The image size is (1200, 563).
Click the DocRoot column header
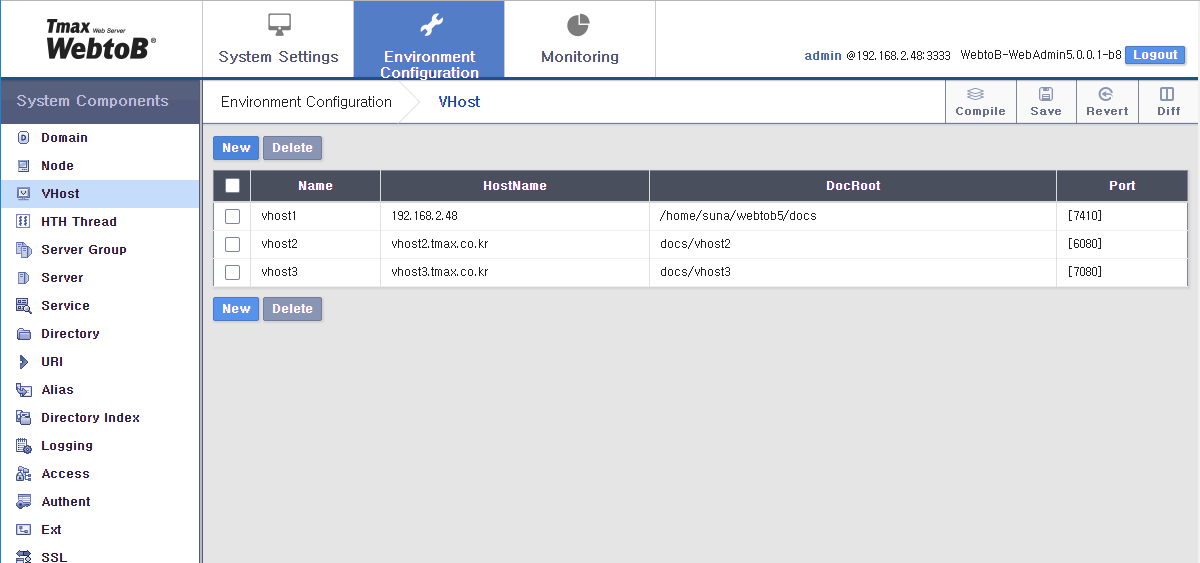tap(853, 186)
